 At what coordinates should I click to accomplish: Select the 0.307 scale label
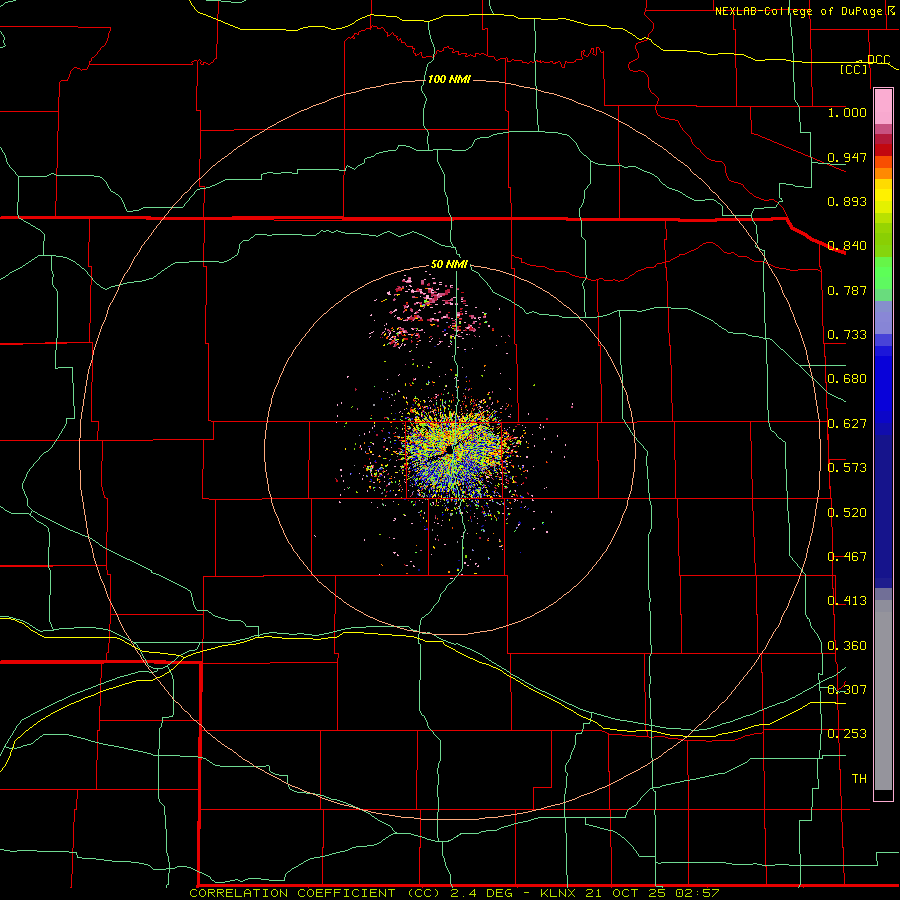click(847, 690)
